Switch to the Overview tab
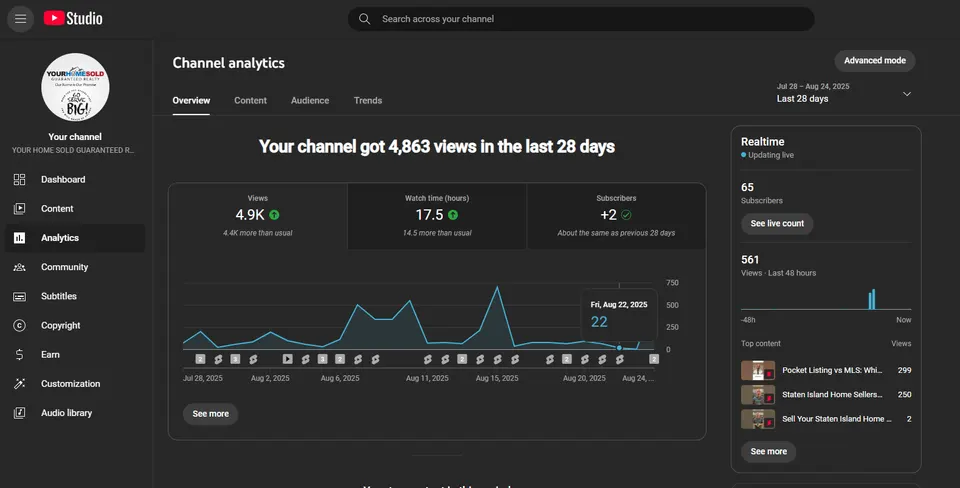The width and height of the screenshot is (960, 488). [x=191, y=100]
